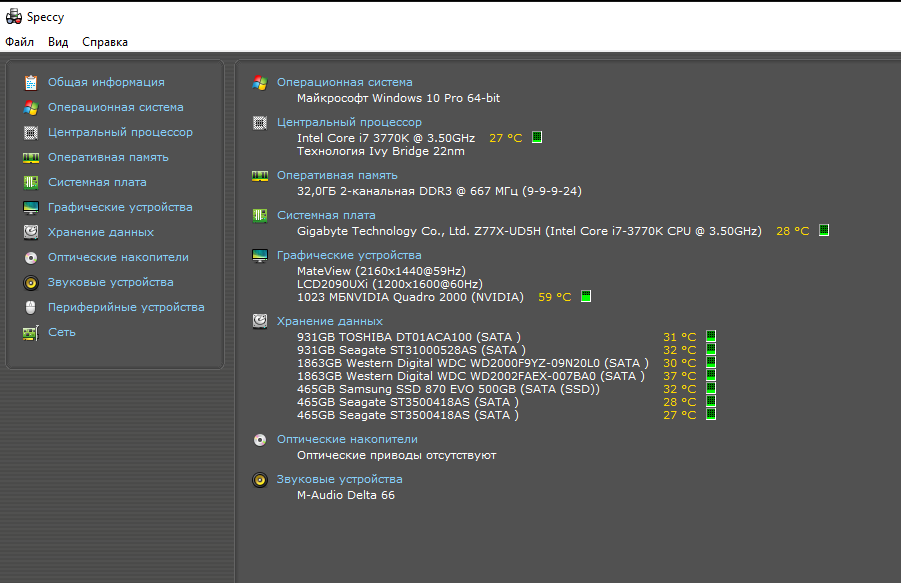Click the Gigabyte Z77X-UD5H motherboard line
Viewport: 901px width, 583px height.
click(x=529, y=231)
